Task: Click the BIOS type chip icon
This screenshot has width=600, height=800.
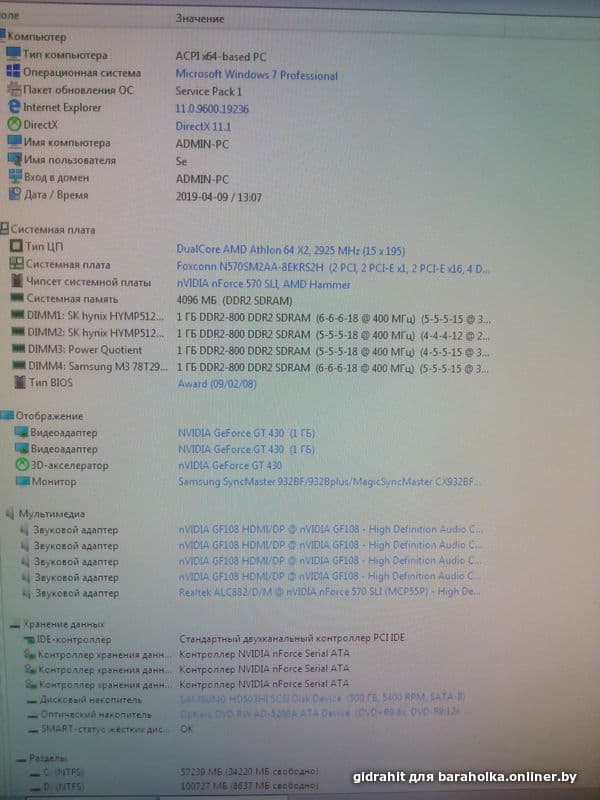Action: pos(20,382)
